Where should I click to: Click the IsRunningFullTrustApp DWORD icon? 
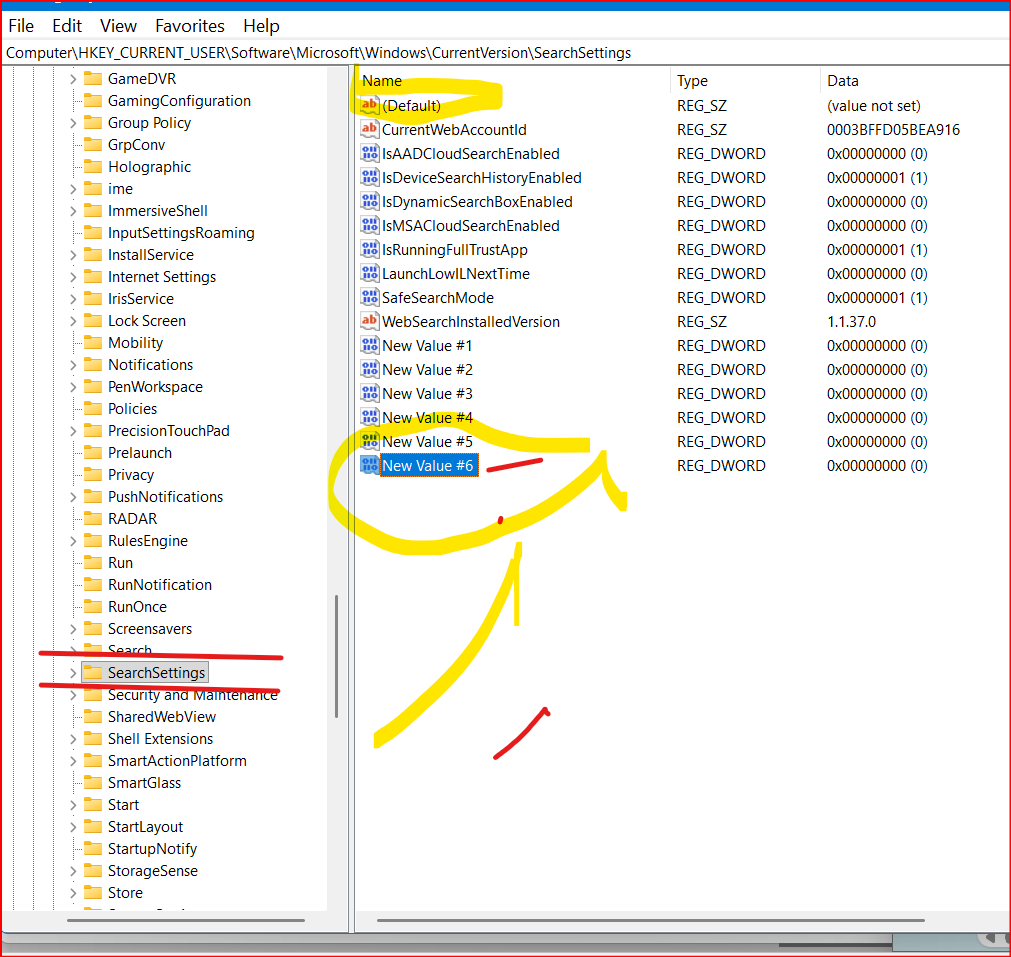[x=369, y=249]
